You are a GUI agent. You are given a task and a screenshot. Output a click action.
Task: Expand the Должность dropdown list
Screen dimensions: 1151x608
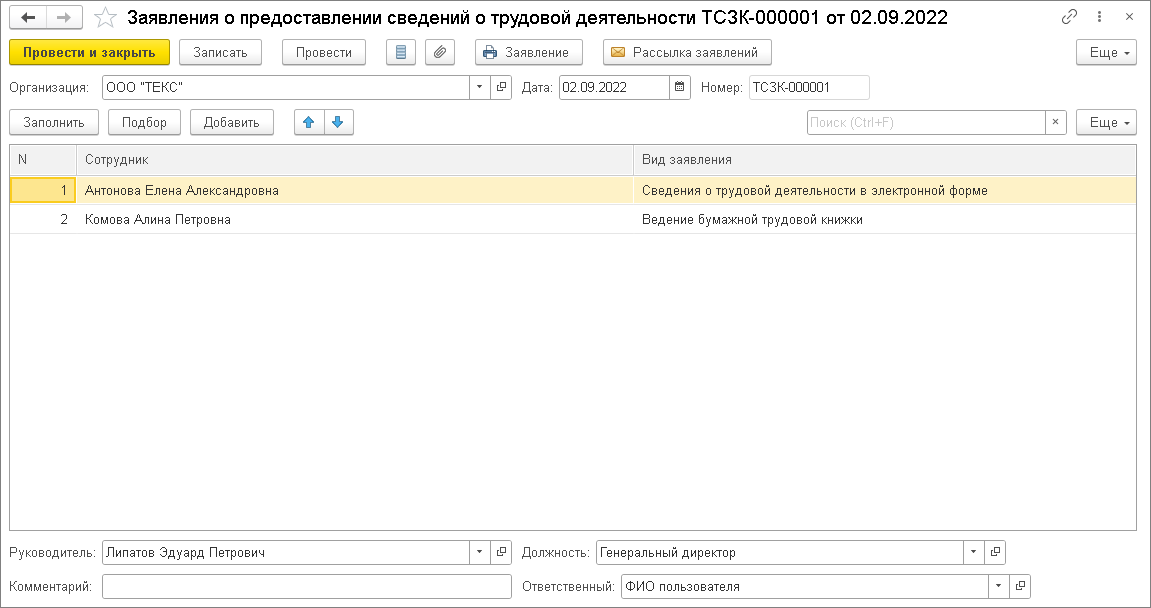click(973, 552)
